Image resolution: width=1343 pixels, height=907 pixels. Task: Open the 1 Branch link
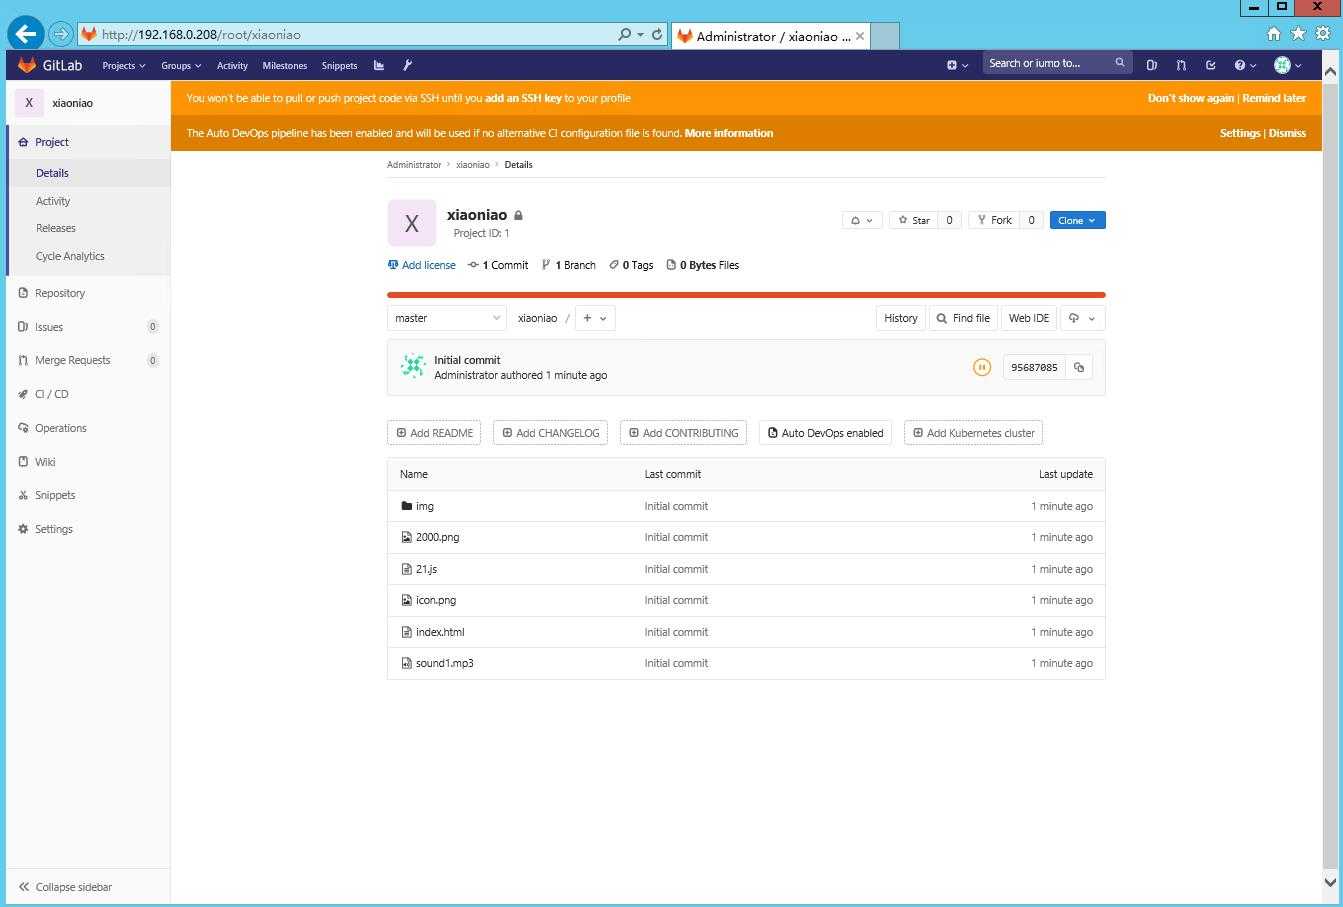[568, 265]
